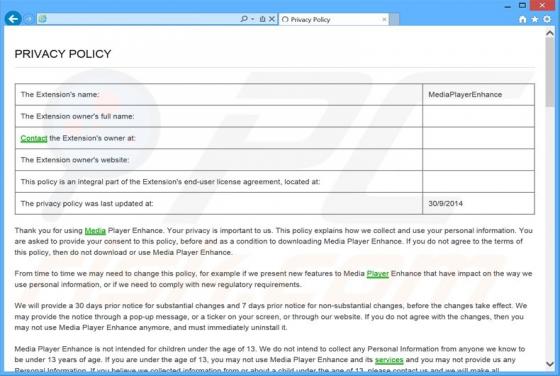Expand the address bar autocomplete dropdown arrow

click(x=252, y=19)
